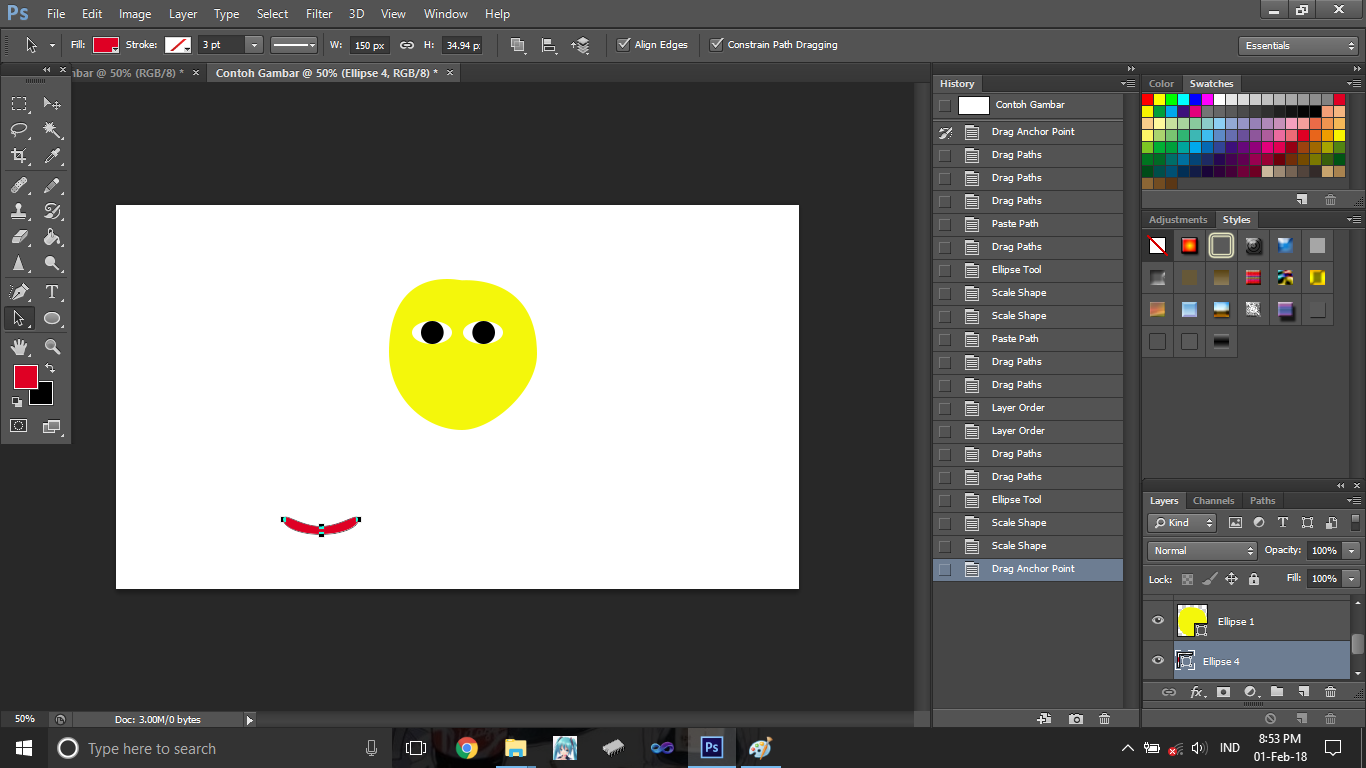
Task: Open the blending mode dropdown in Layers
Action: (1200, 550)
